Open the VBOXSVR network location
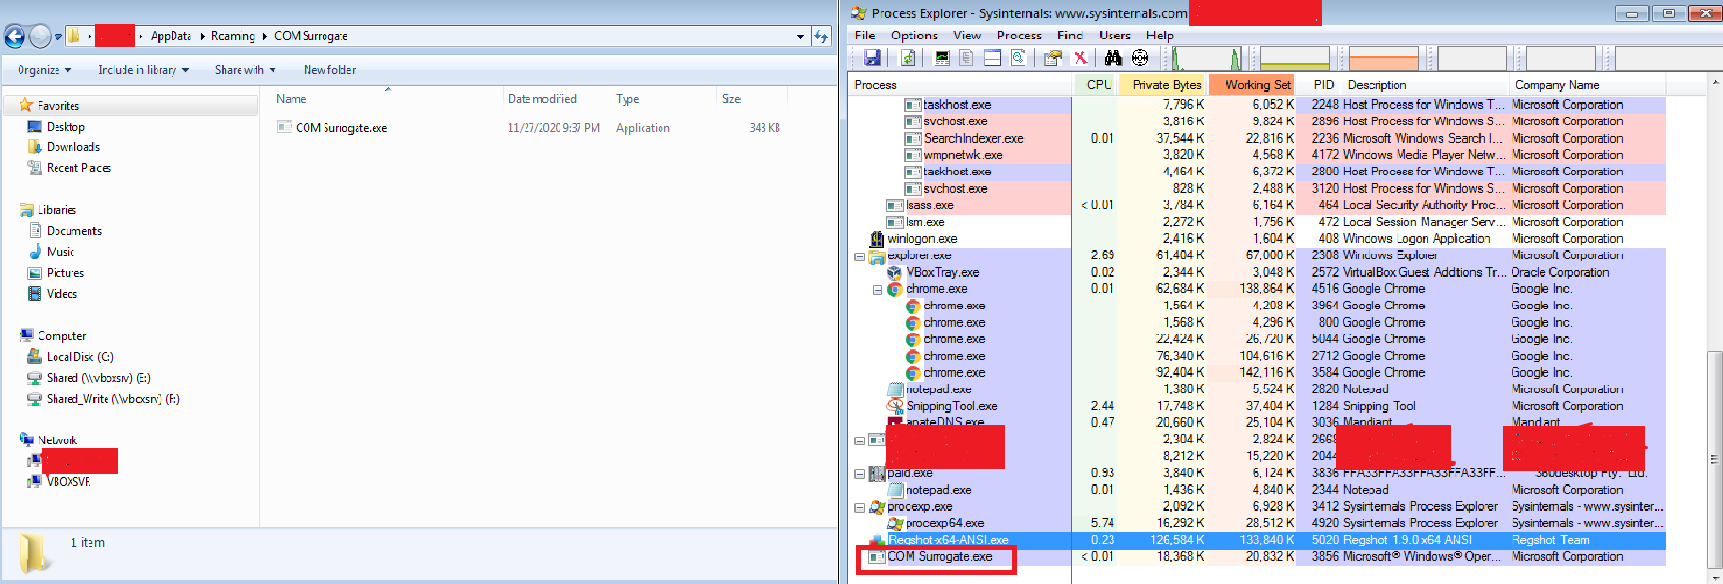This screenshot has width=1723, height=584. tap(68, 481)
